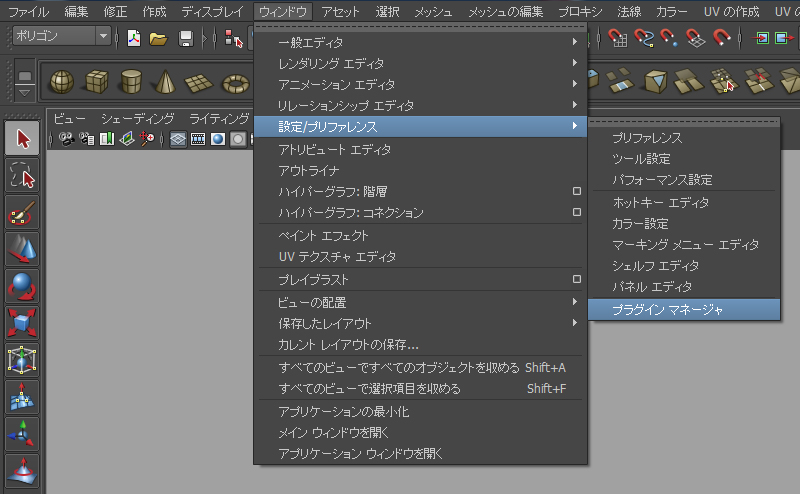Viewport: 800px width, 494px height.
Task: Select the arrow Select tool
Action: (x=22, y=138)
